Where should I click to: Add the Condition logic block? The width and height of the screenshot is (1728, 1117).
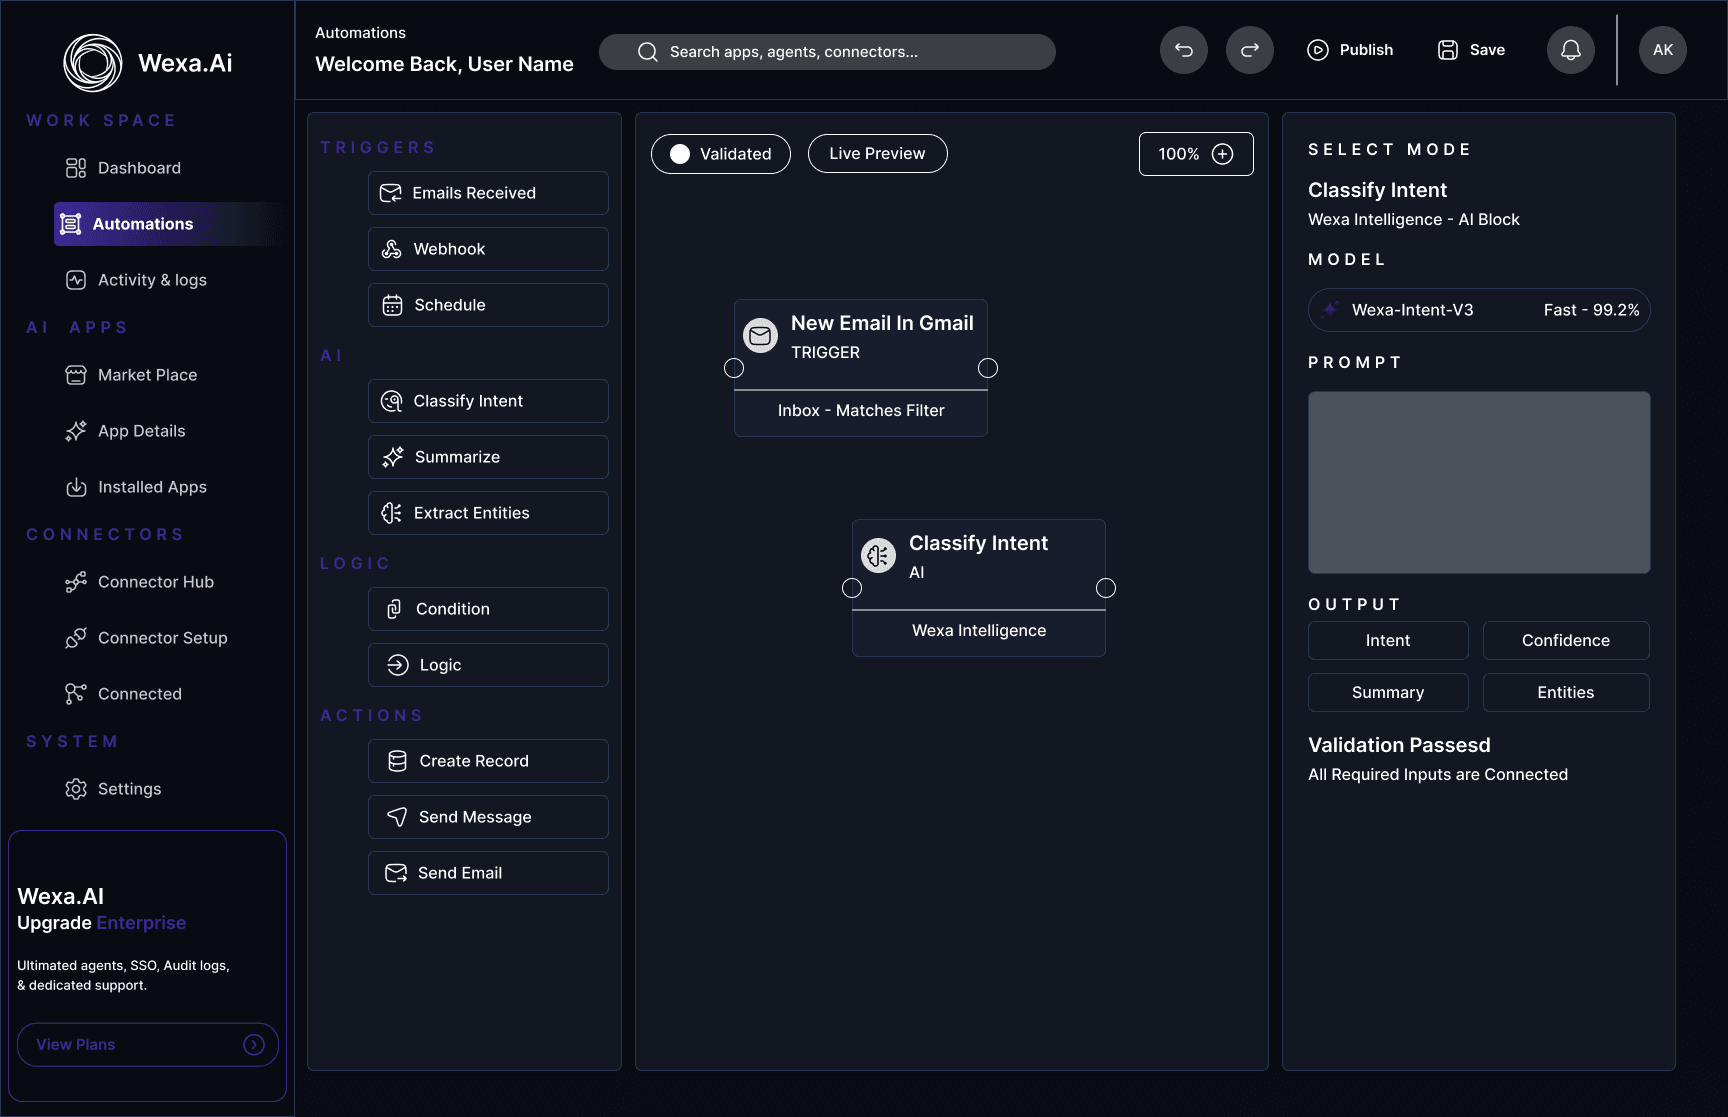tap(488, 609)
